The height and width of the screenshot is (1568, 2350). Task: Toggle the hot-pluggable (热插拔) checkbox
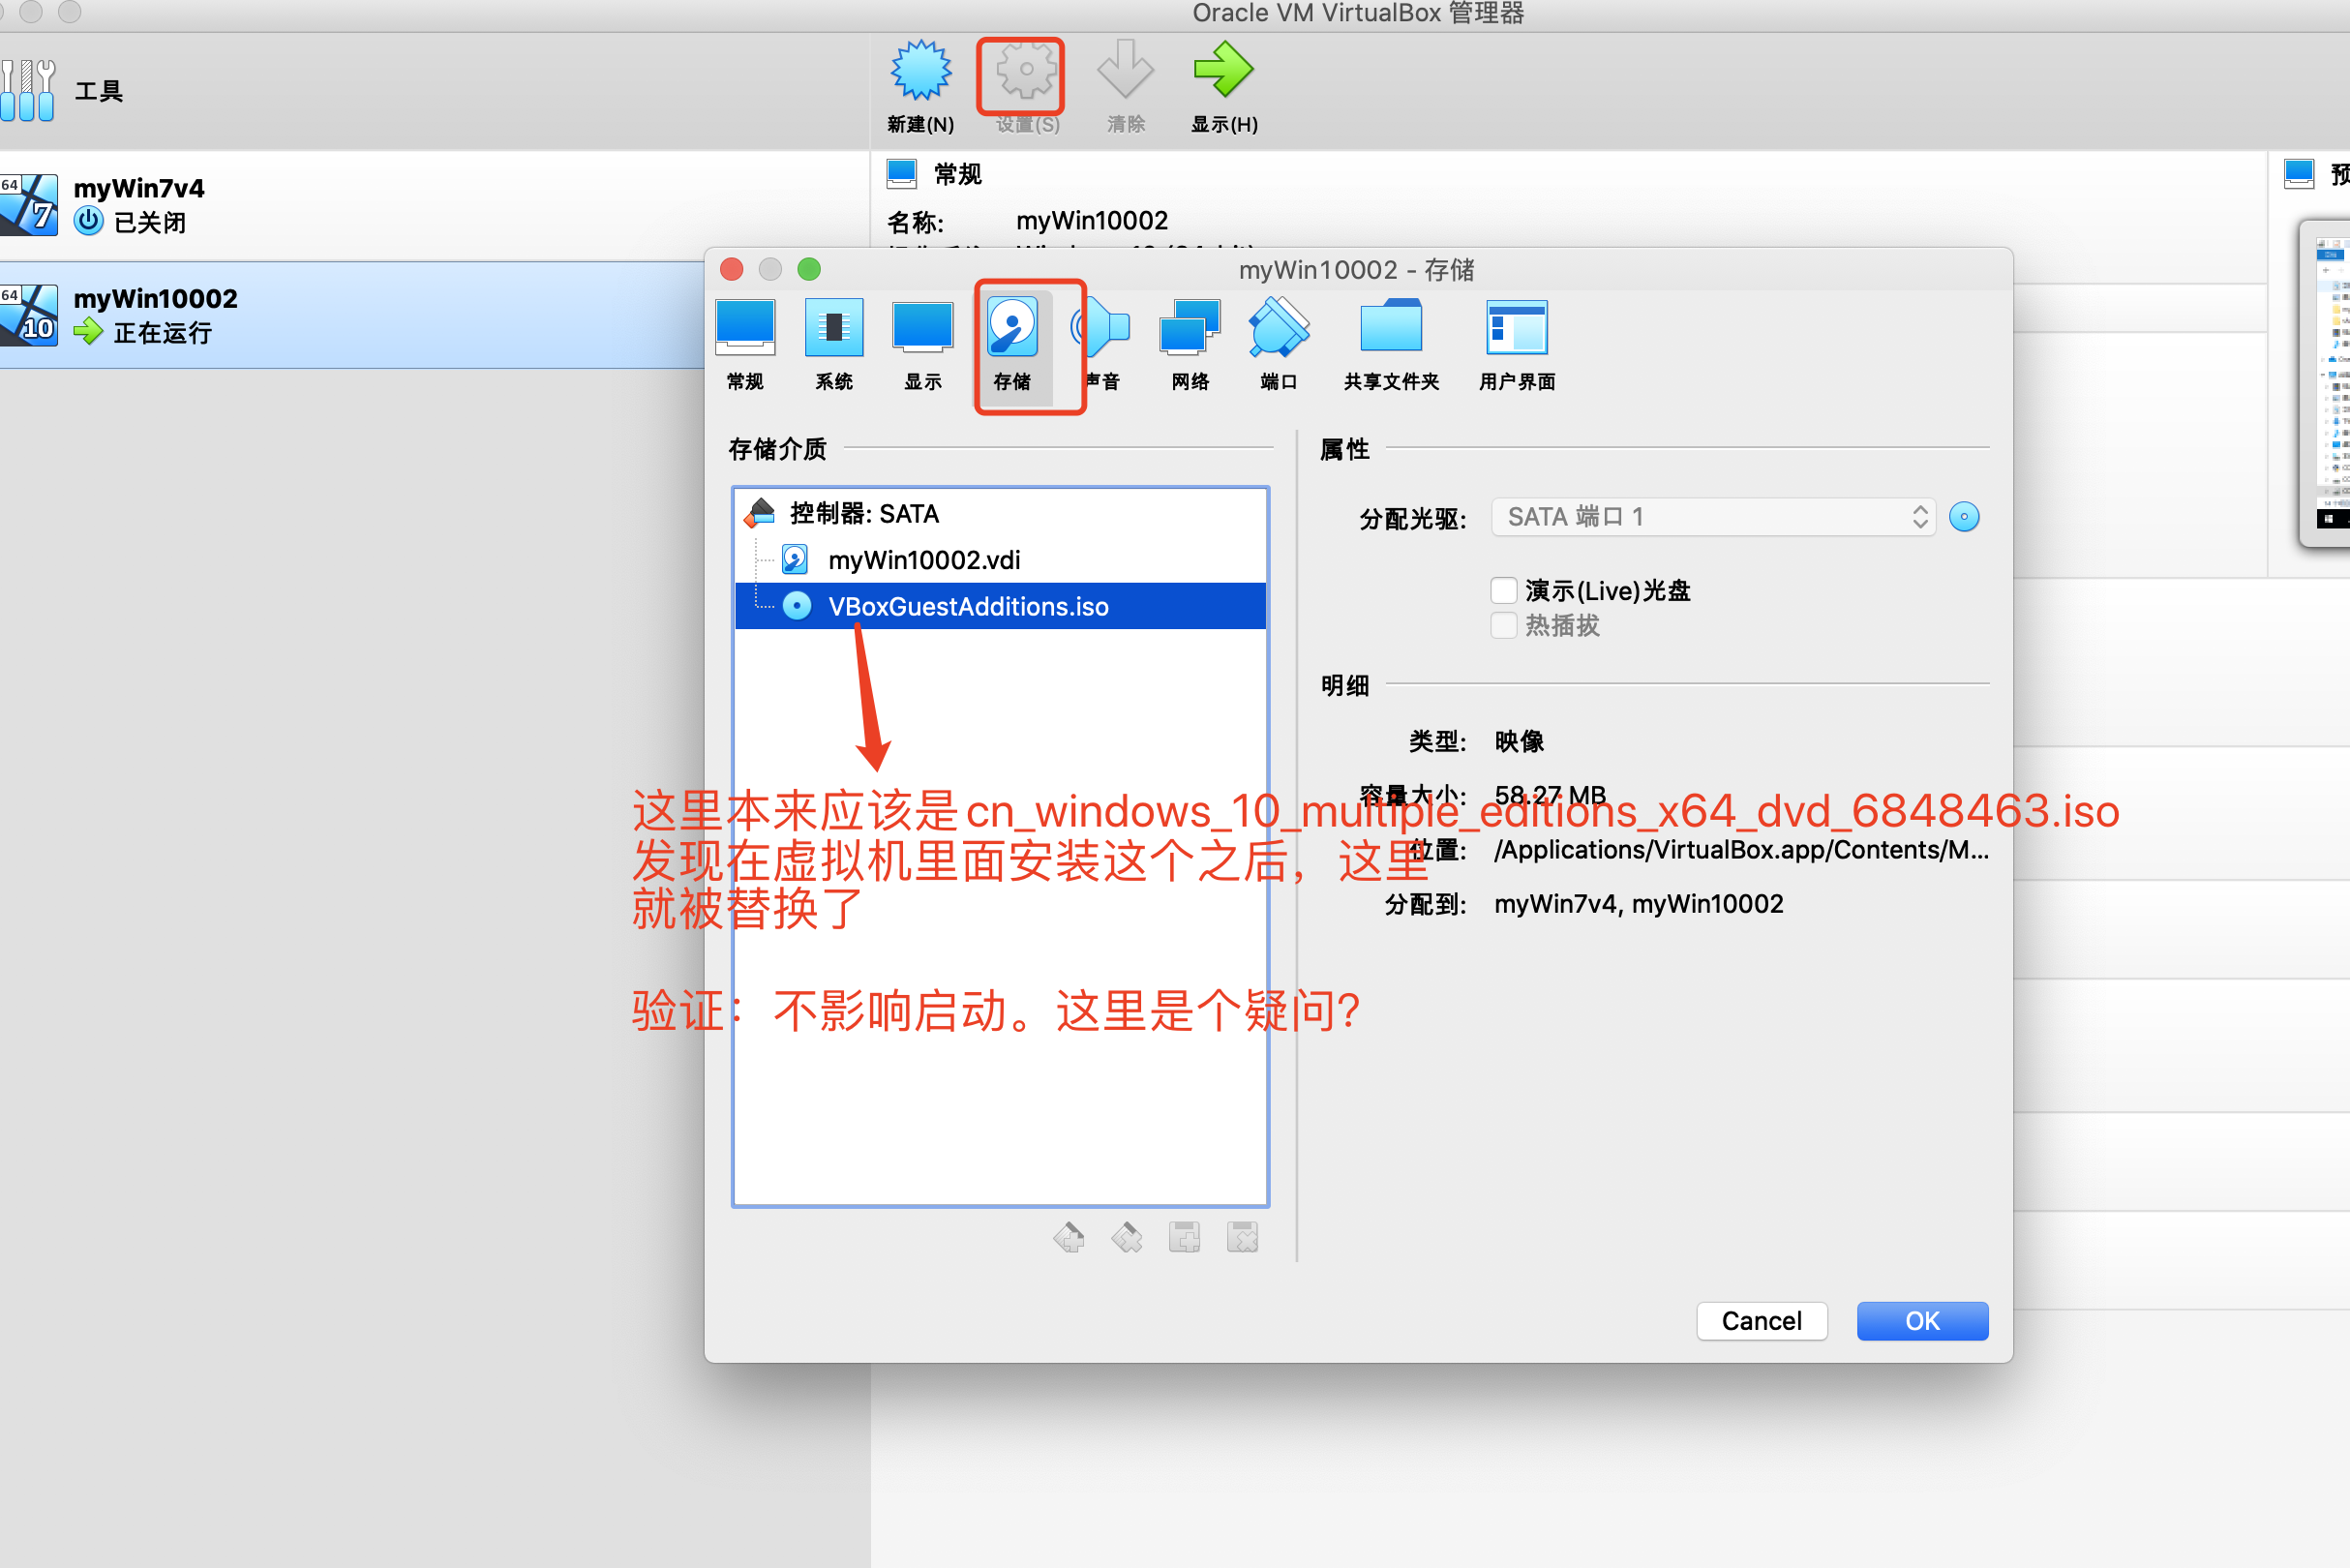(x=1504, y=626)
